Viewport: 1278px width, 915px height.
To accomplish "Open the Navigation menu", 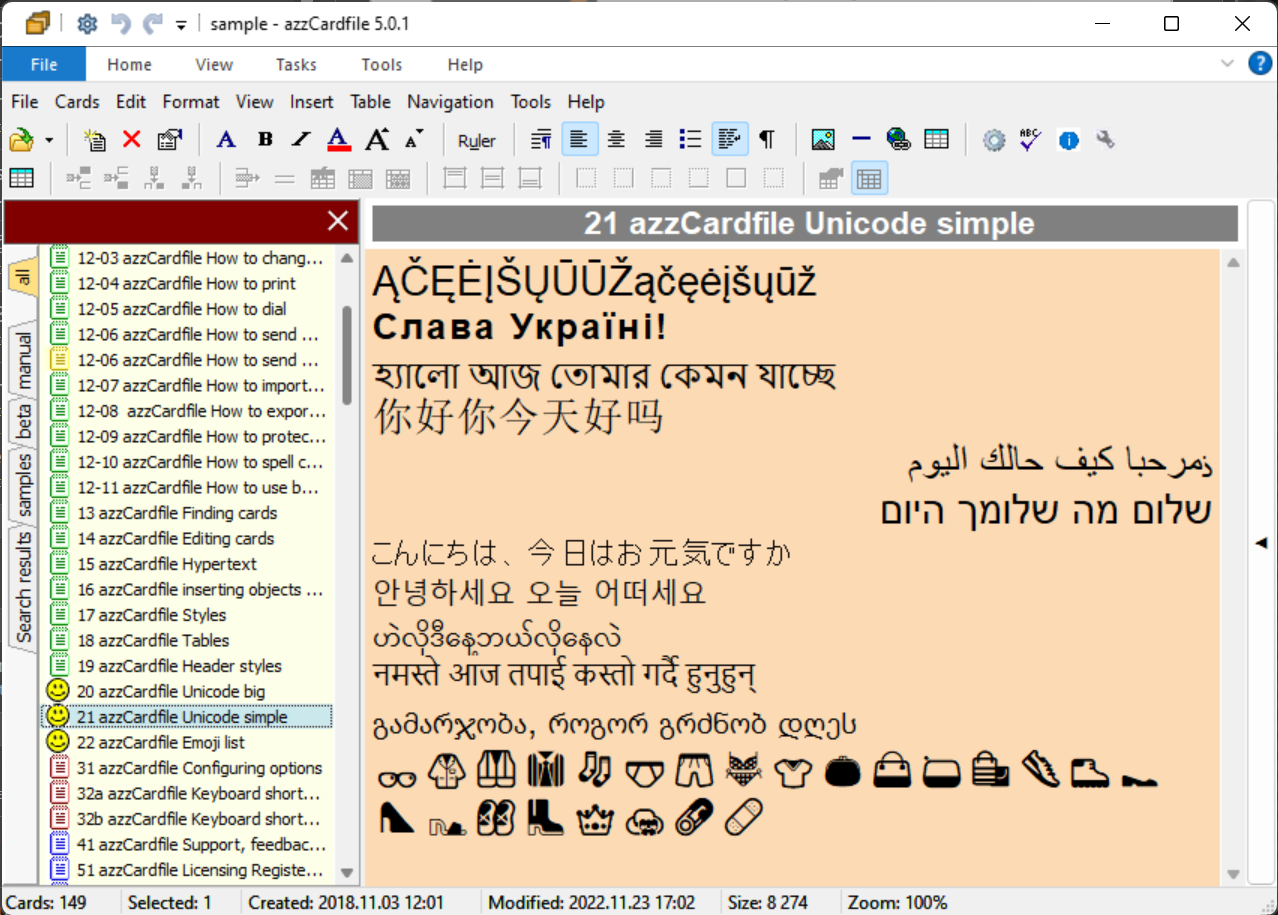I will click(x=450, y=102).
